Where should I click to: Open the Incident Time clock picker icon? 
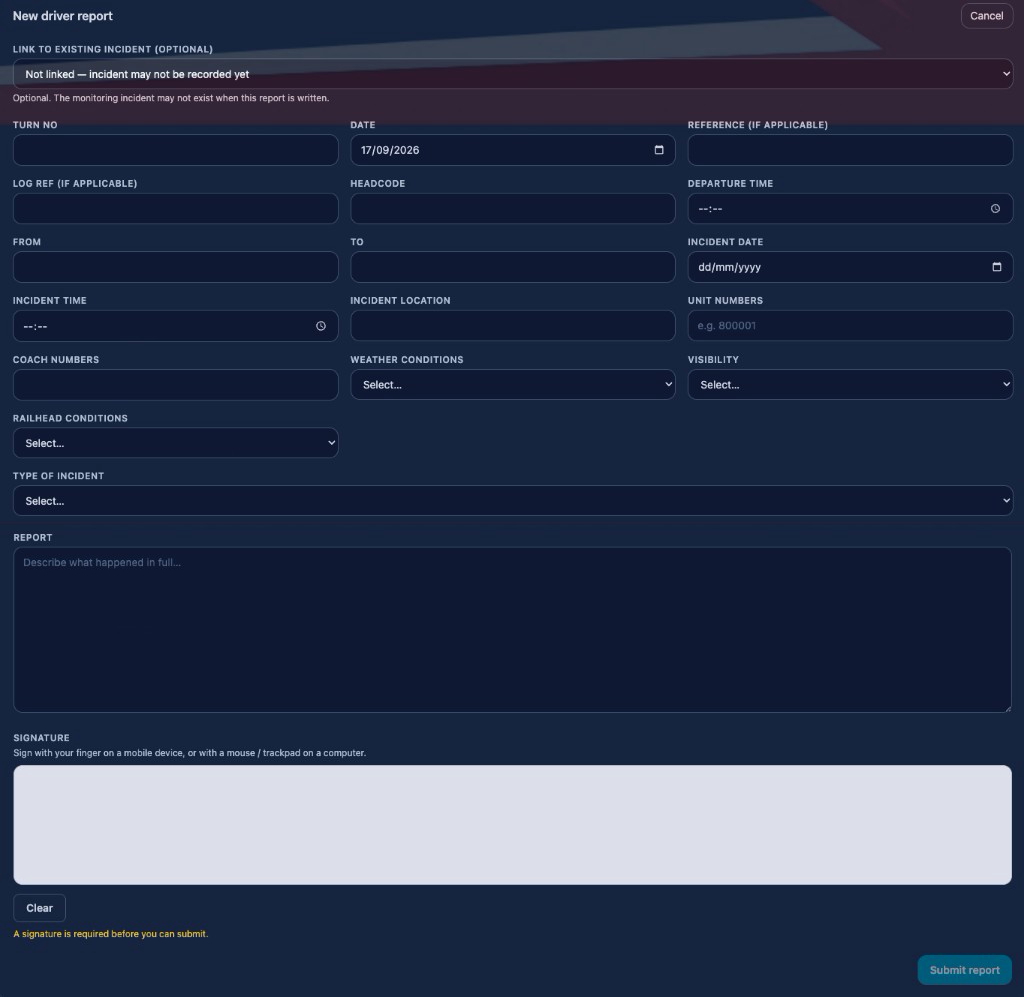(321, 326)
